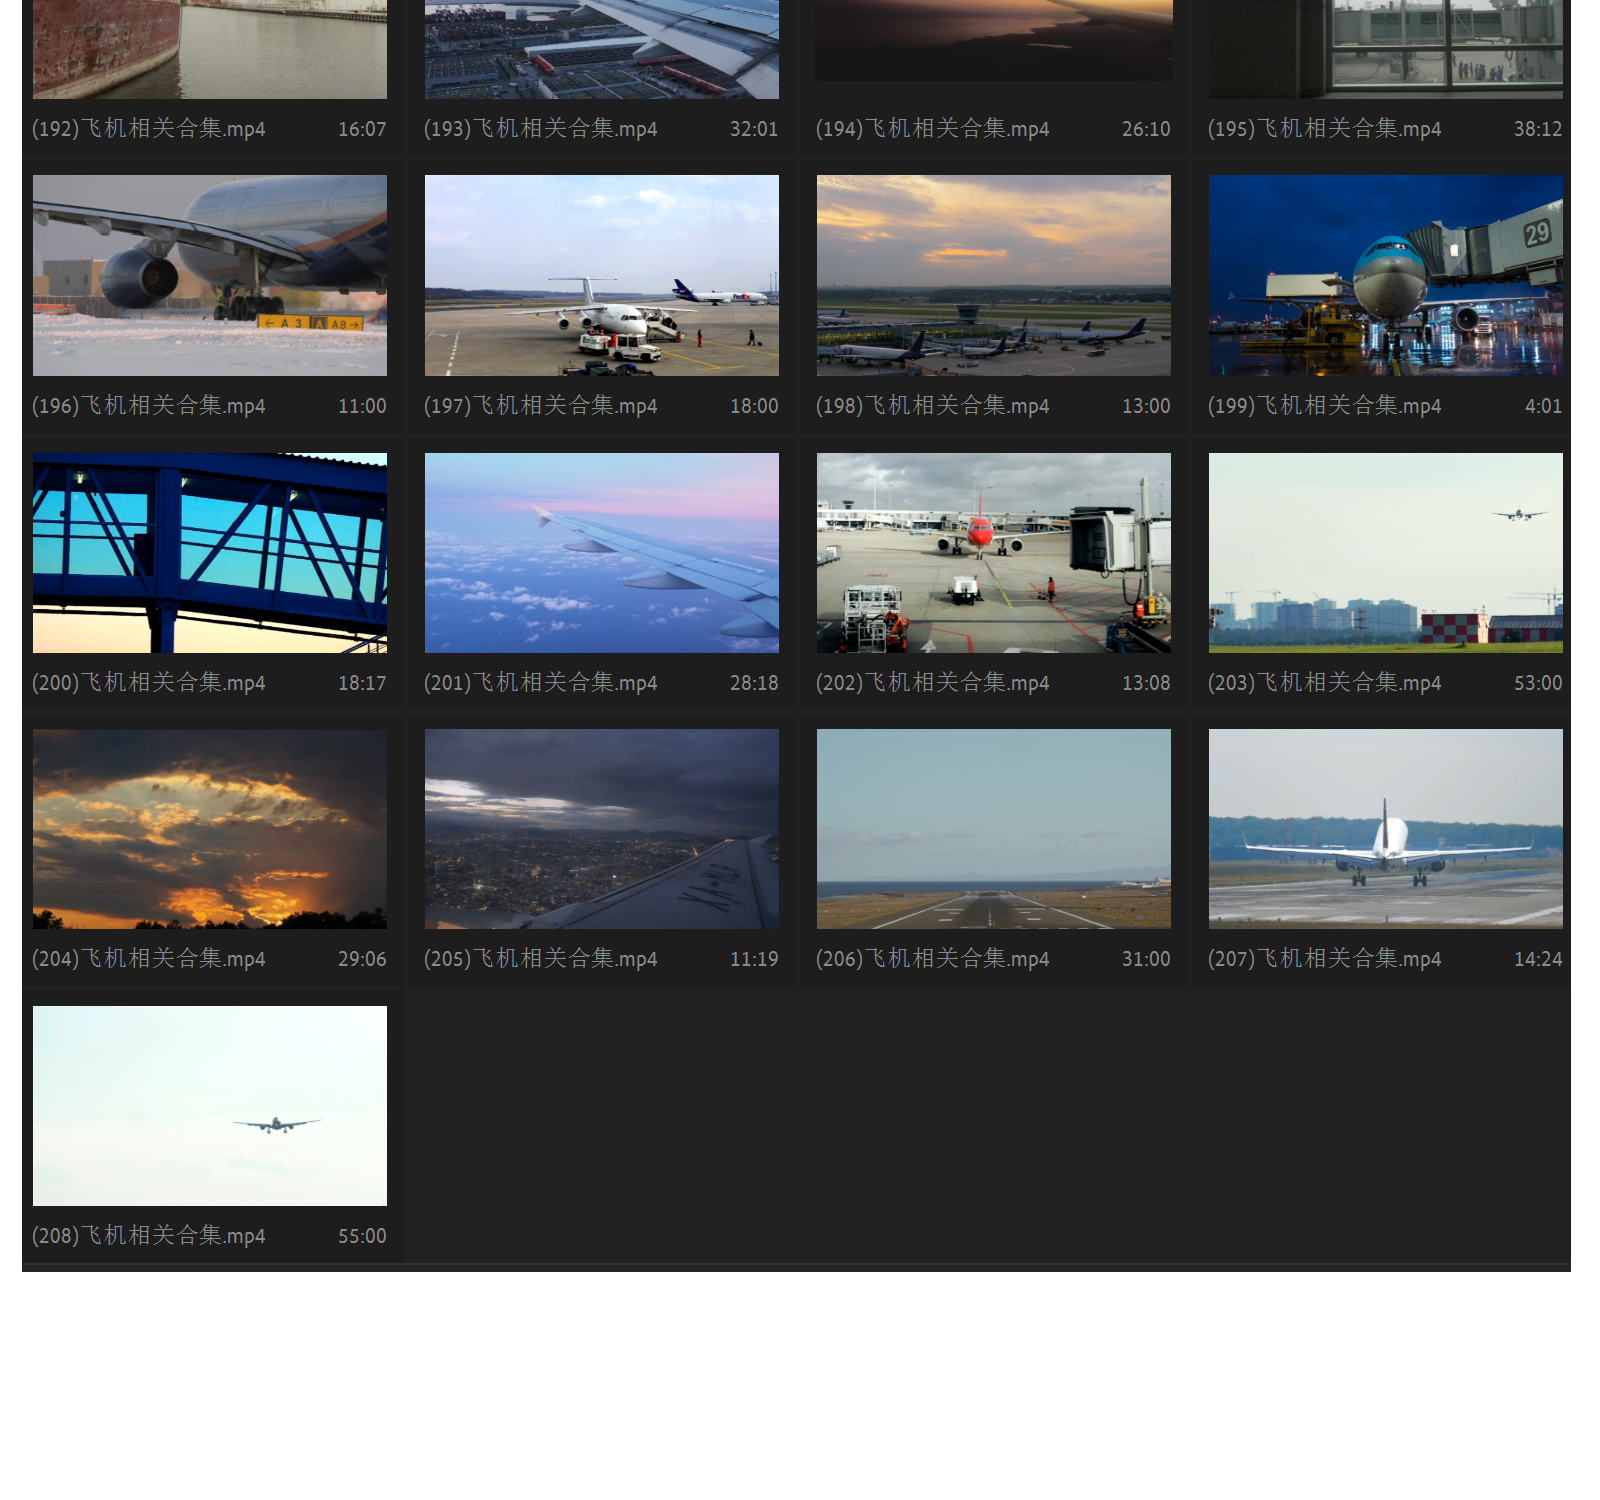
Task: Click filename (192)飞机相关合集.mp4
Action: (x=149, y=129)
